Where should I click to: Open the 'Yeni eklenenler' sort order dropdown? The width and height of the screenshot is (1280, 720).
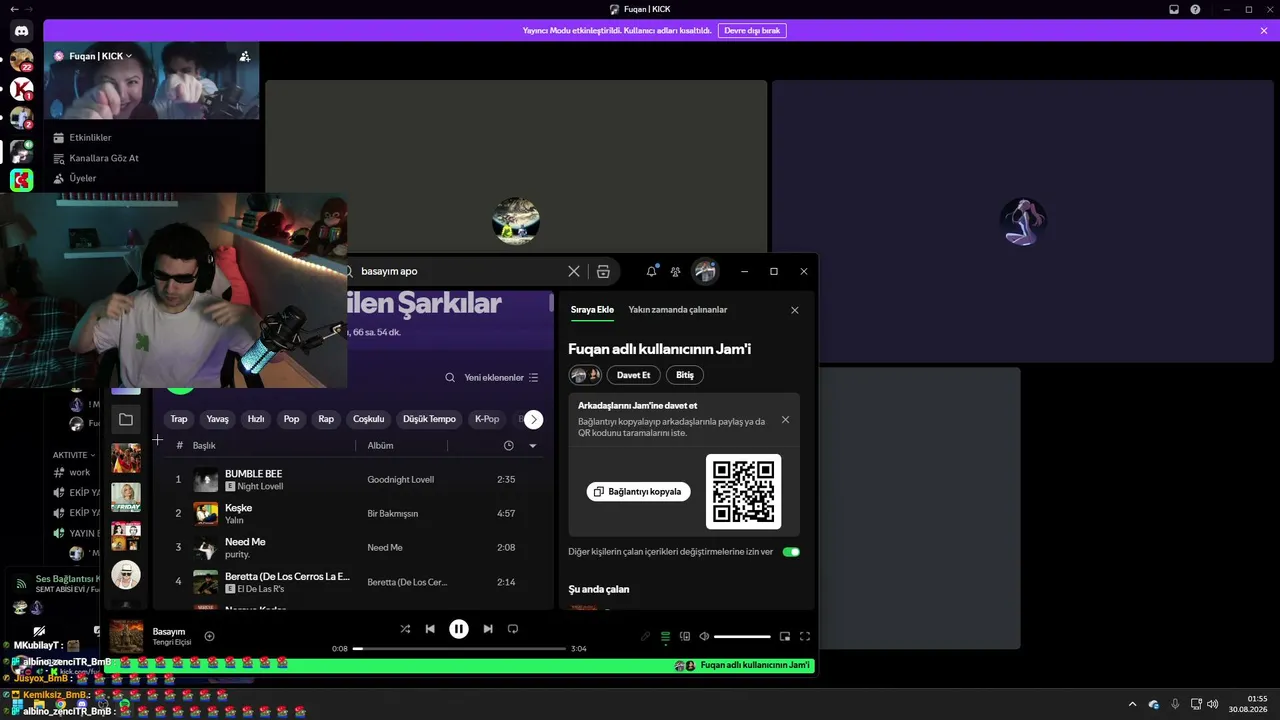click(502, 378)
